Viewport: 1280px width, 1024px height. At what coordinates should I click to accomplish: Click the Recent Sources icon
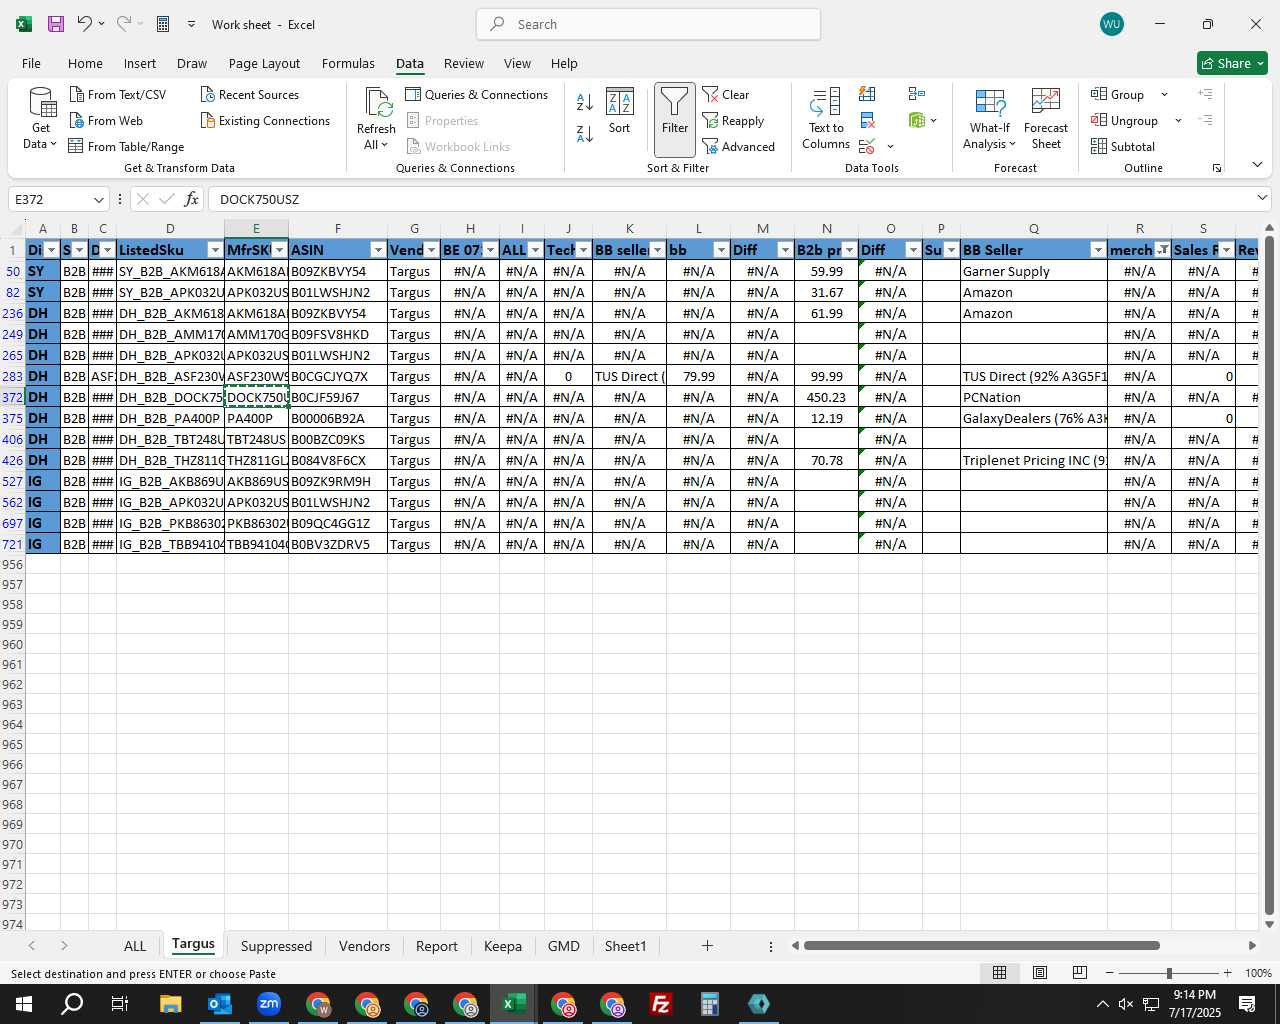pos(208,94)
